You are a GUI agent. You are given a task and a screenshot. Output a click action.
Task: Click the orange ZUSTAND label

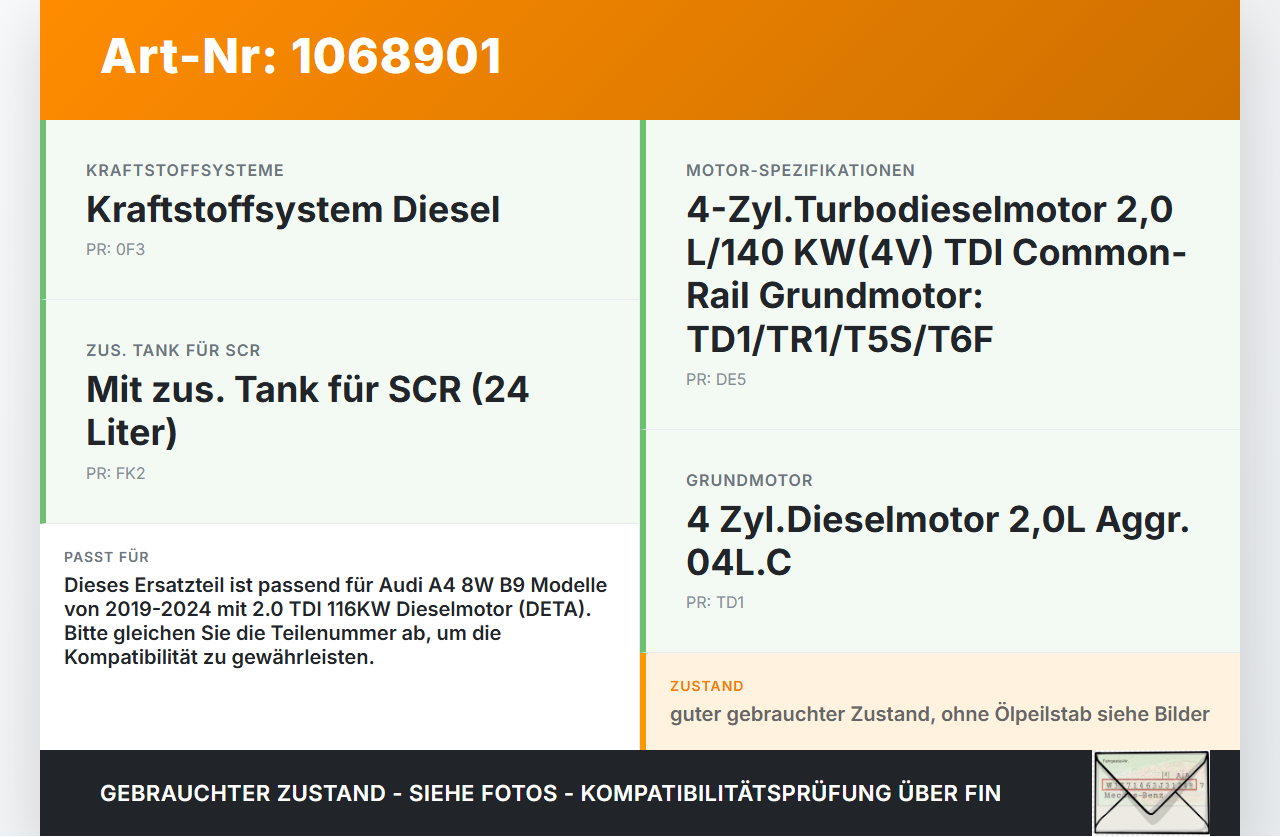[x=707, y=686]
